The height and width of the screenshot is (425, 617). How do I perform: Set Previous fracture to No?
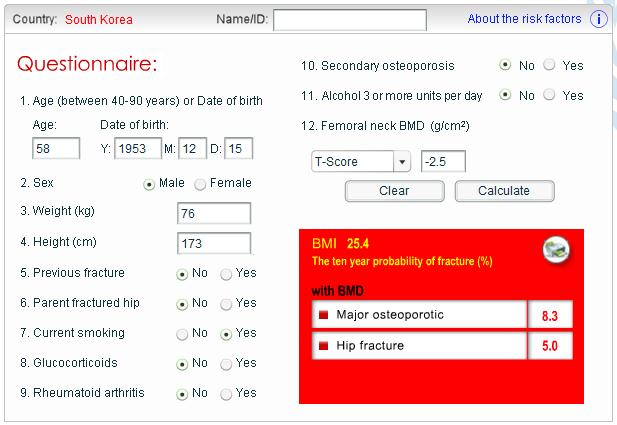pos(182,274)
